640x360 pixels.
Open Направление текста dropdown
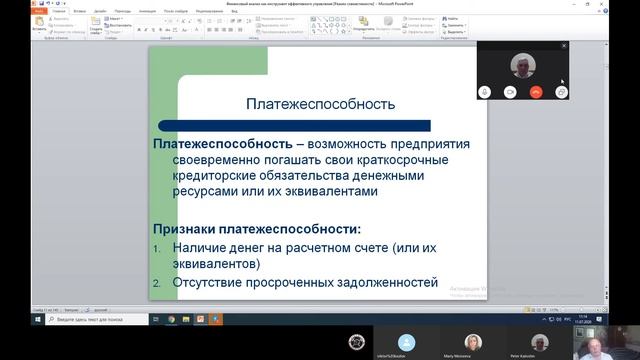coord(276,19)
